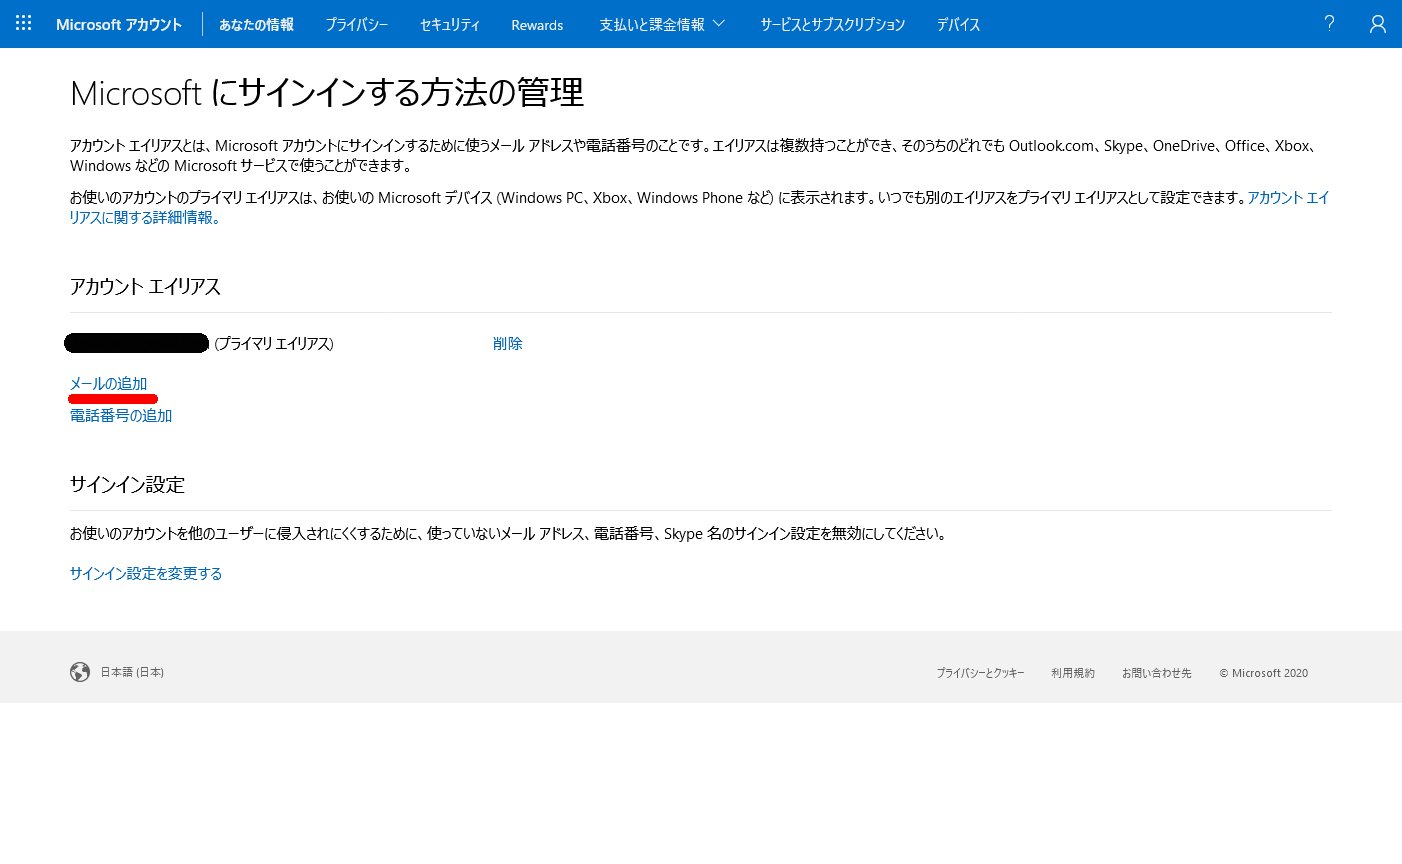Click the globe language icon
This screenshot has width=1402, height=864.
80,672
